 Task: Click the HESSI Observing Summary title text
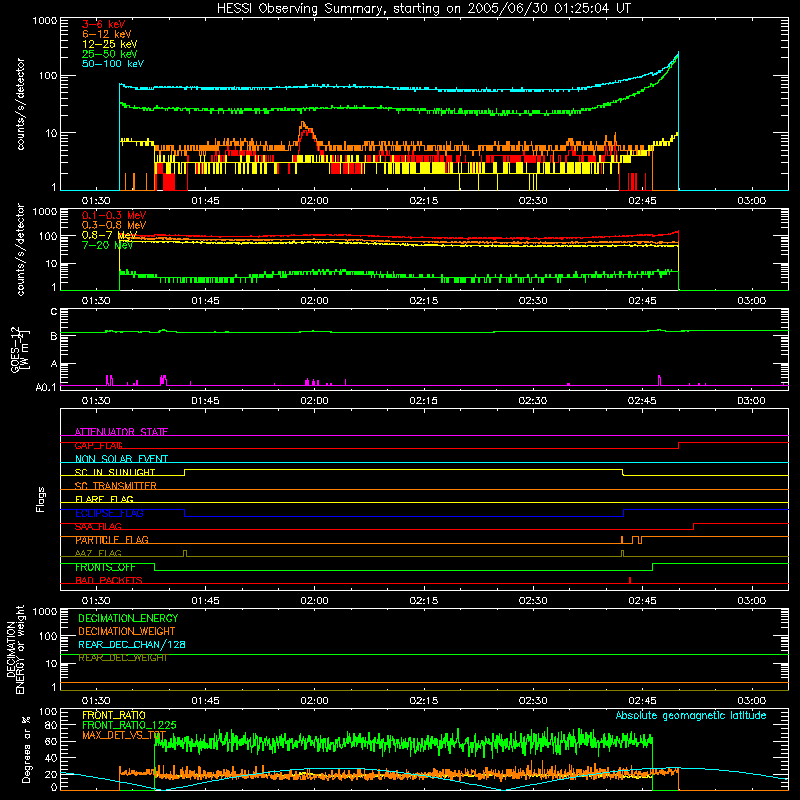click(x=424, y=9)
